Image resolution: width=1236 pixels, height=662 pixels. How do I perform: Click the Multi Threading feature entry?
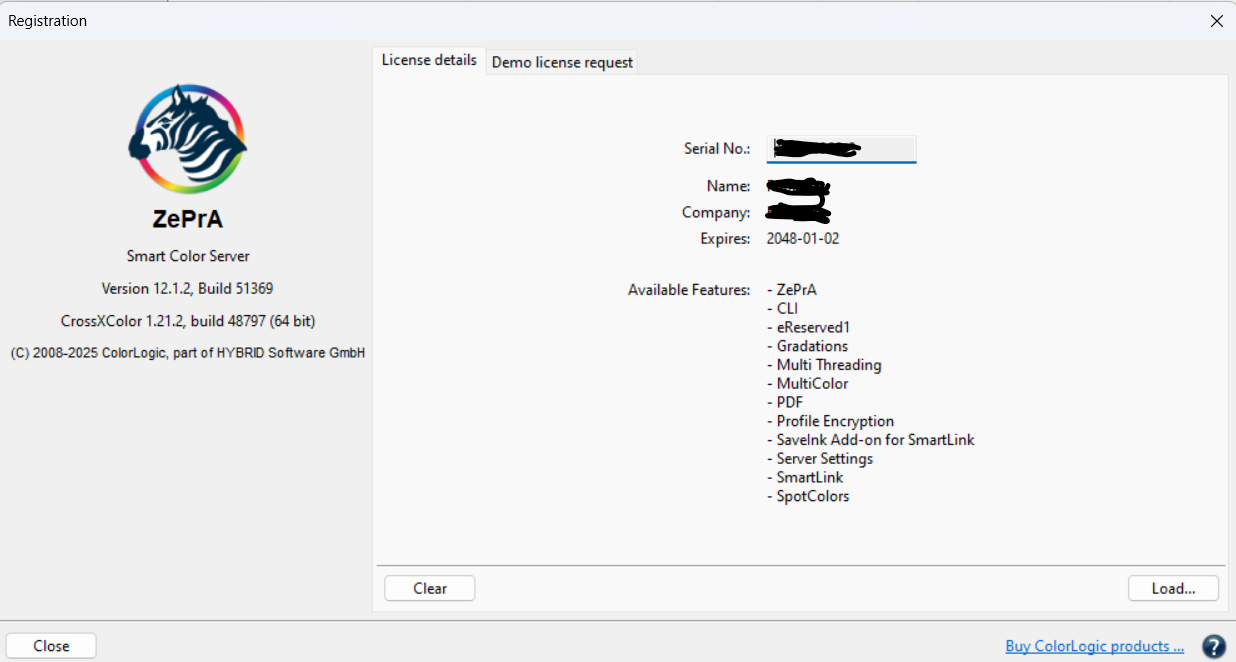click(x=824, y=365)
